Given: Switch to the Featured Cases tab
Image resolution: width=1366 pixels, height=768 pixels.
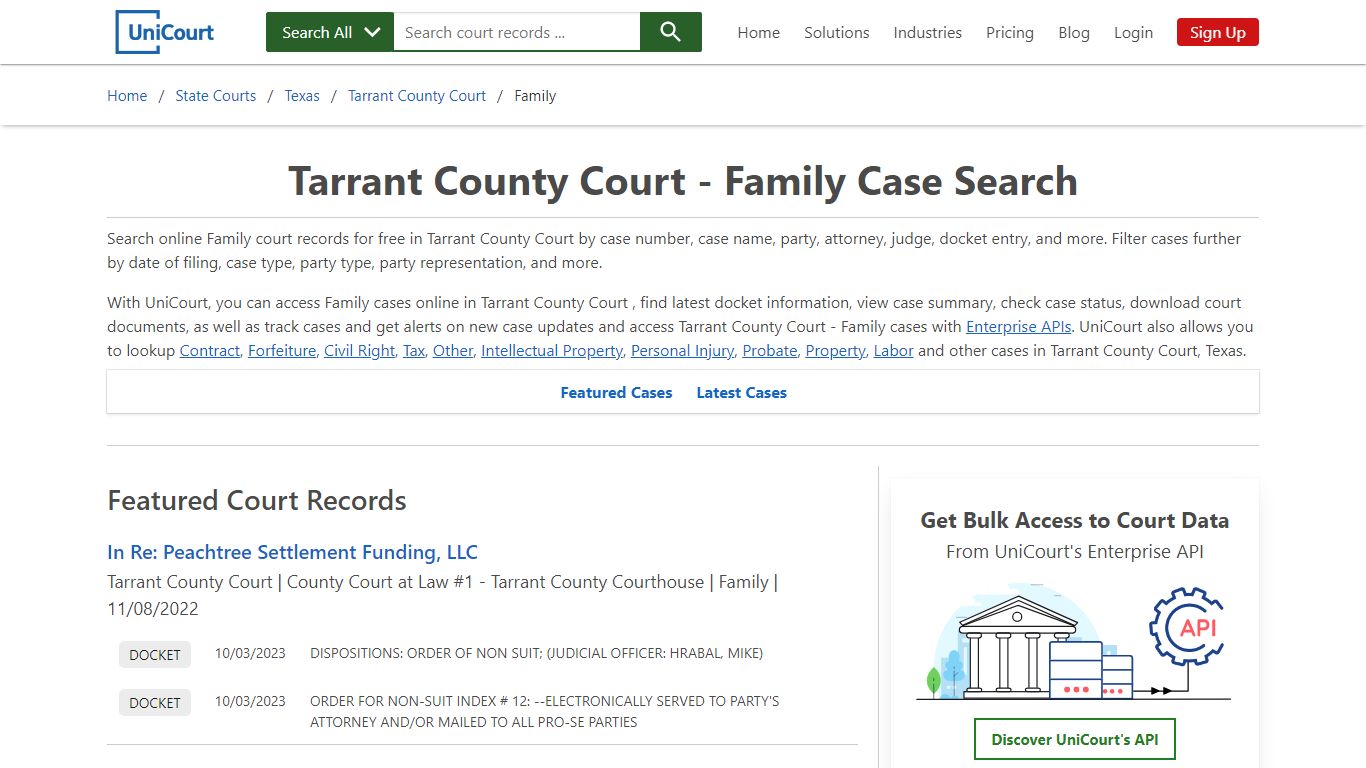Looking at the screenshot, I should [x=616, y=393].
